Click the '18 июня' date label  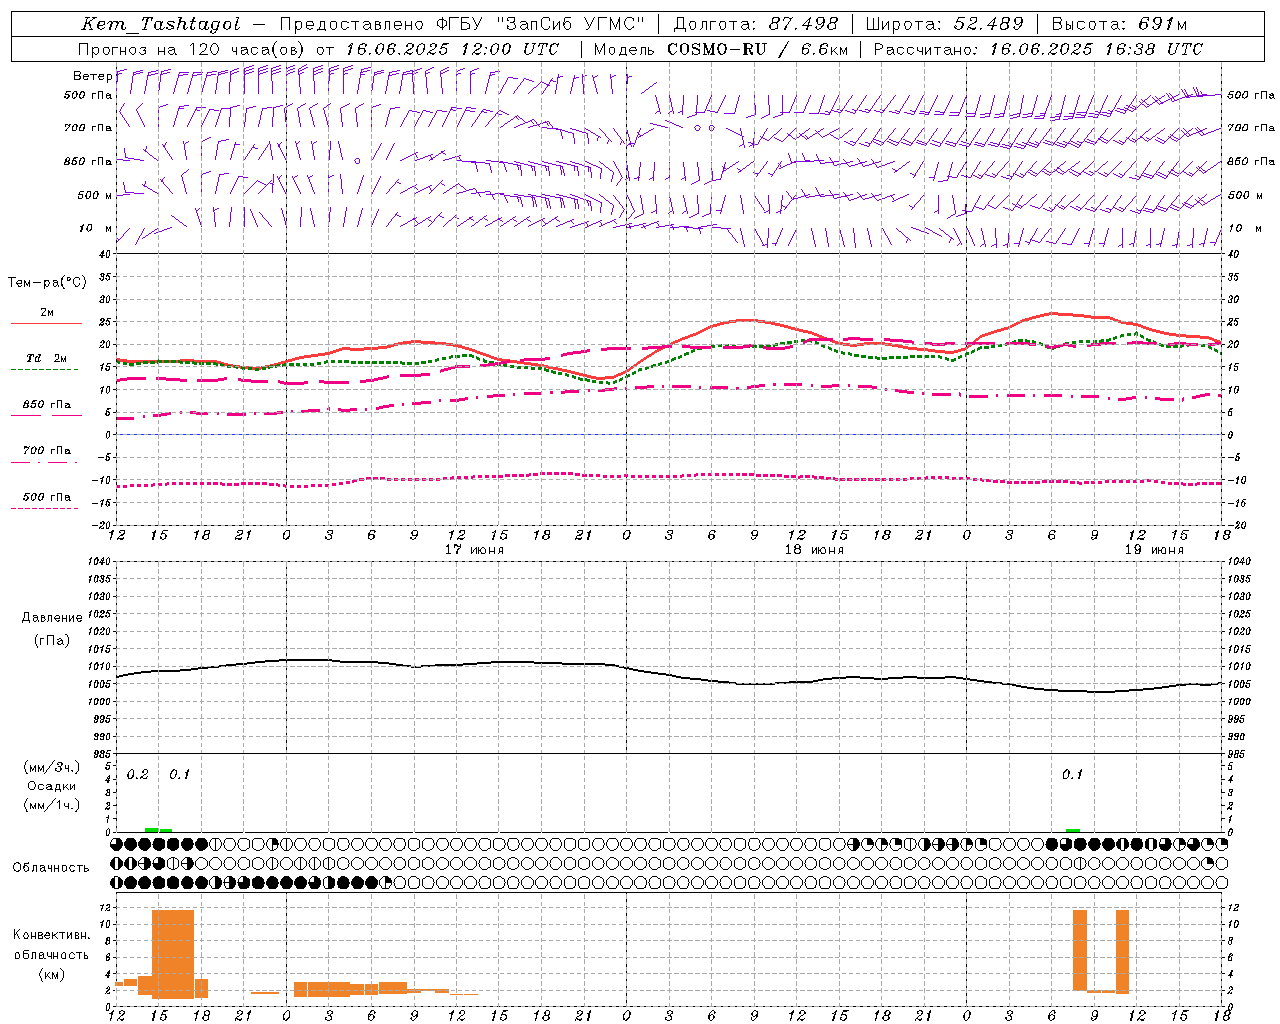click(814, 550)
